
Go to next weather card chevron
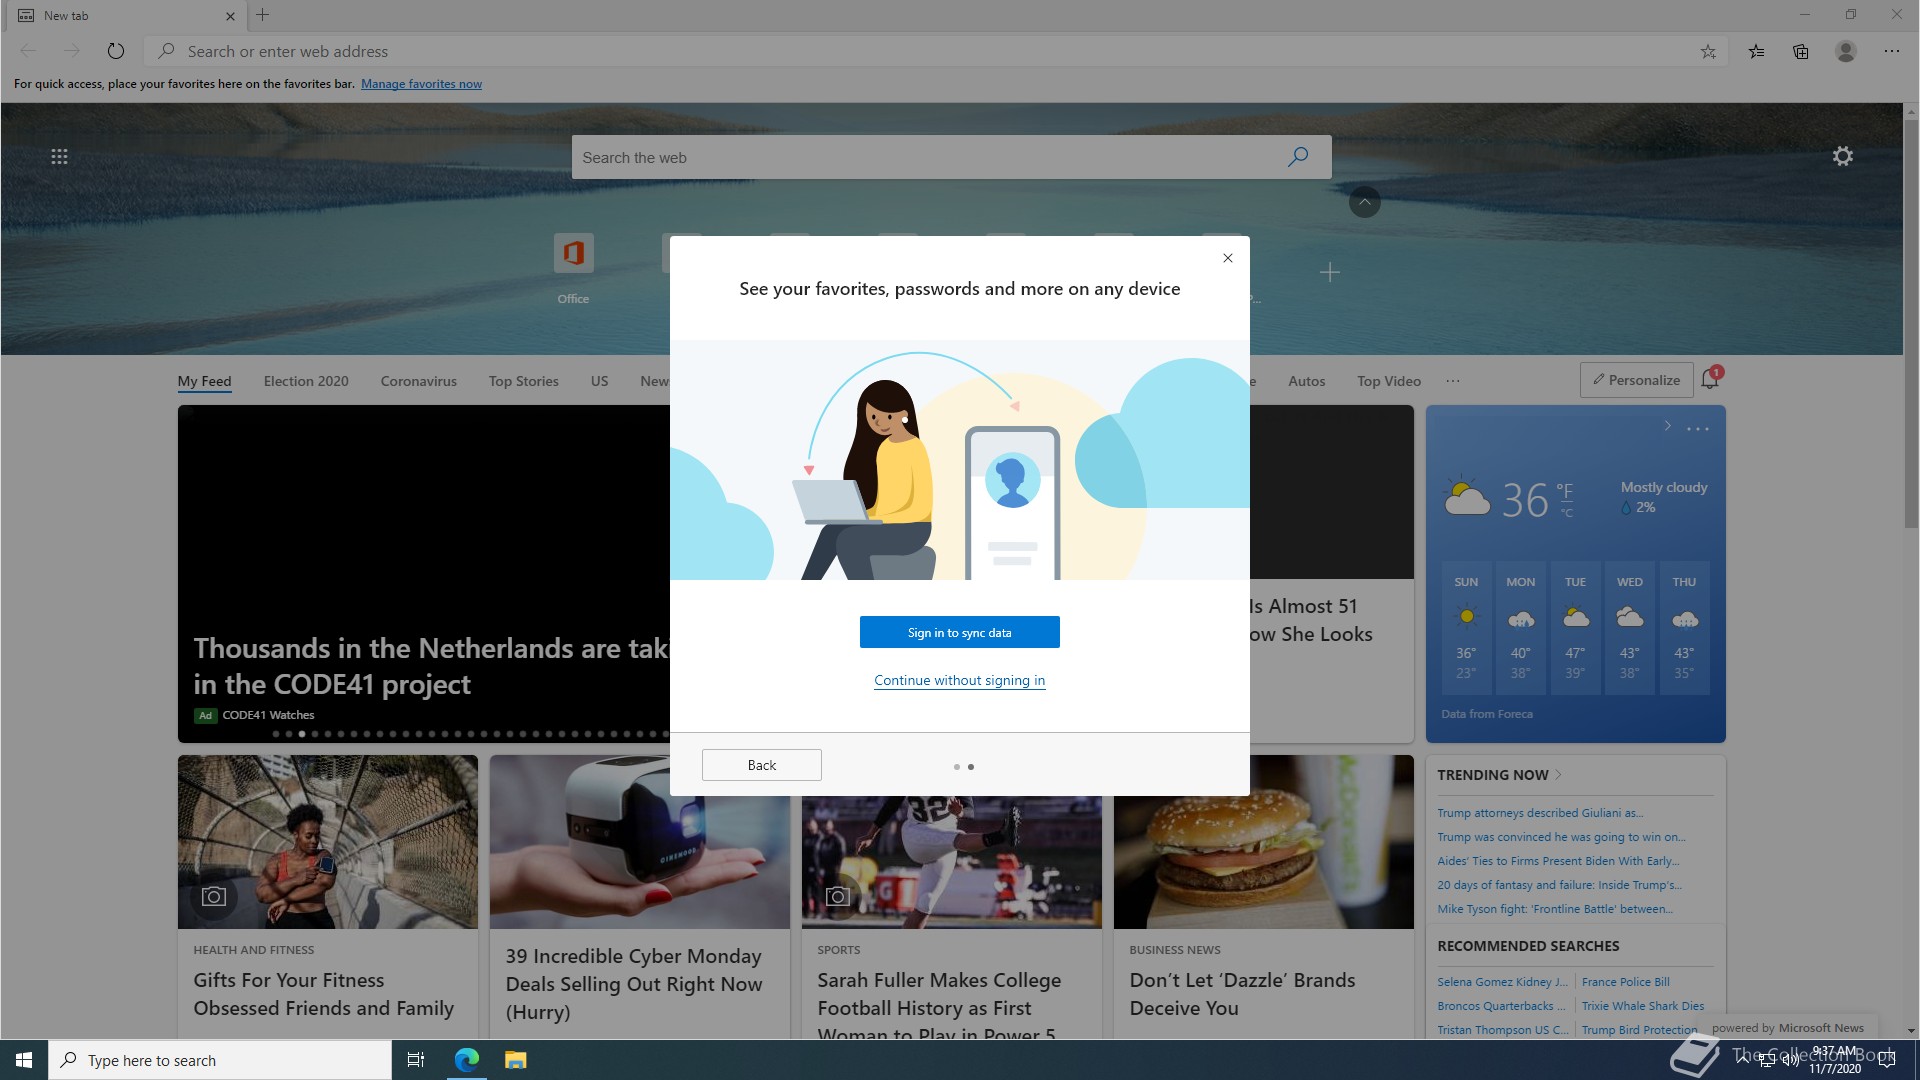1667,426
